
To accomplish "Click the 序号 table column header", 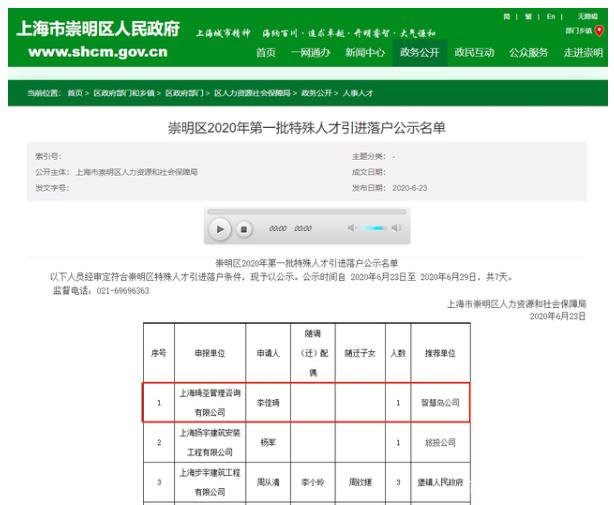I will pyautogui.click(x=159, y=353).
